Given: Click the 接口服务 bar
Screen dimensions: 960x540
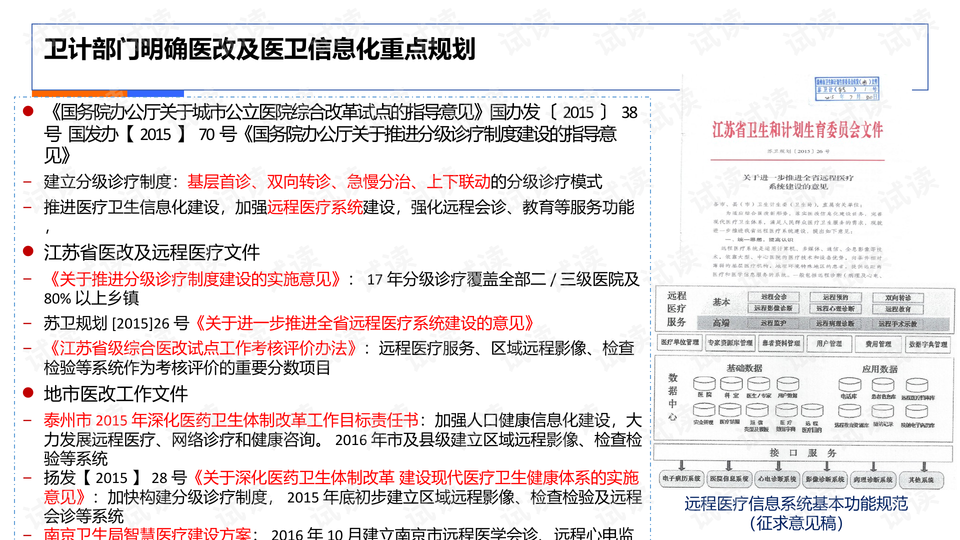Looking at the screenshot, I should click(x=803, y=453).
